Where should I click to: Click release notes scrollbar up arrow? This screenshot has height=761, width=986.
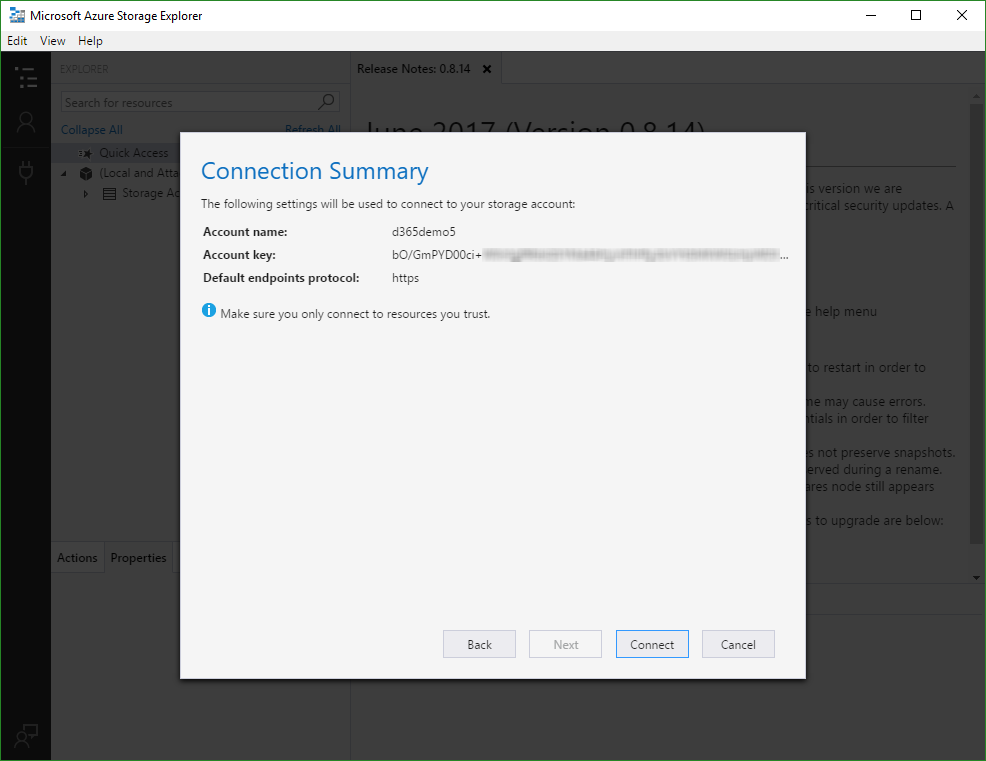(976, 97)
